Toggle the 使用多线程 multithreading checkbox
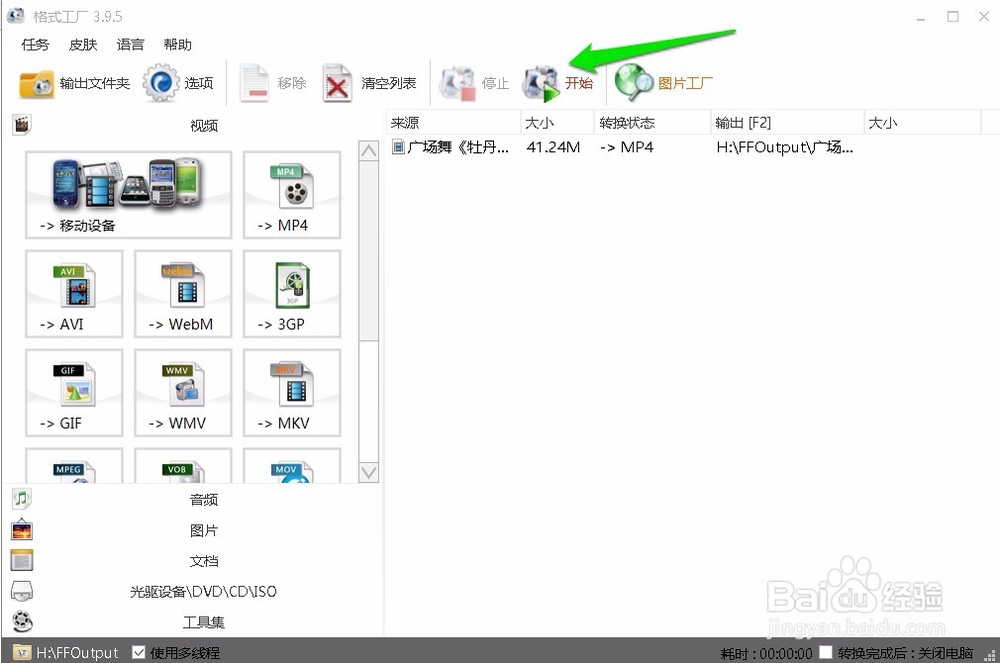The height and width of the screenshot is (663, 1000). coord(138,652)
